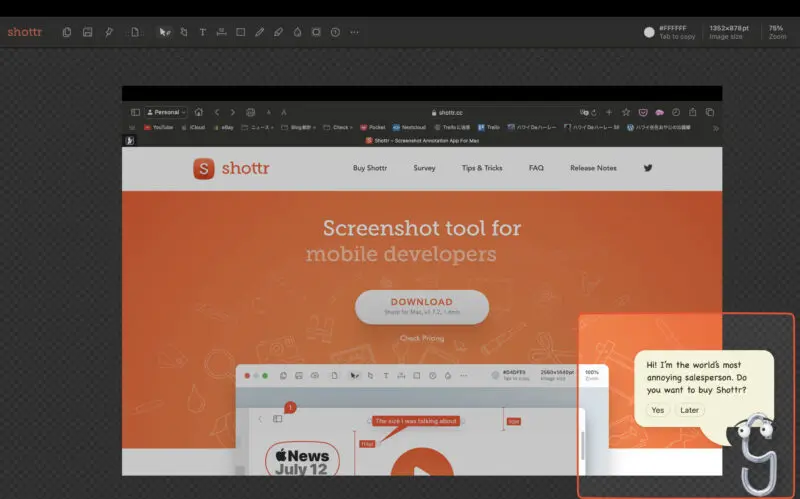The width and height of the screenshot is (800, 499).
Task: Click the 1352×878pt image size control
Action: point(726,32)
